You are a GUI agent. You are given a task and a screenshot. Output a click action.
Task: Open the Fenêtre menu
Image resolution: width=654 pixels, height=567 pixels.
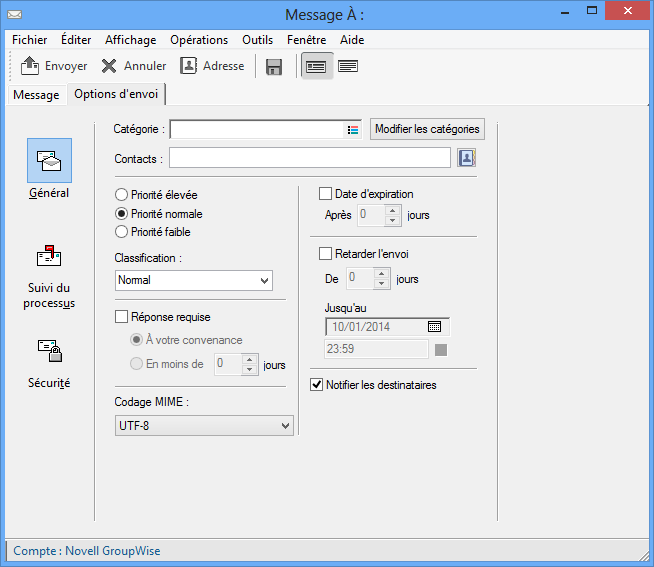[x=307, y=40]
